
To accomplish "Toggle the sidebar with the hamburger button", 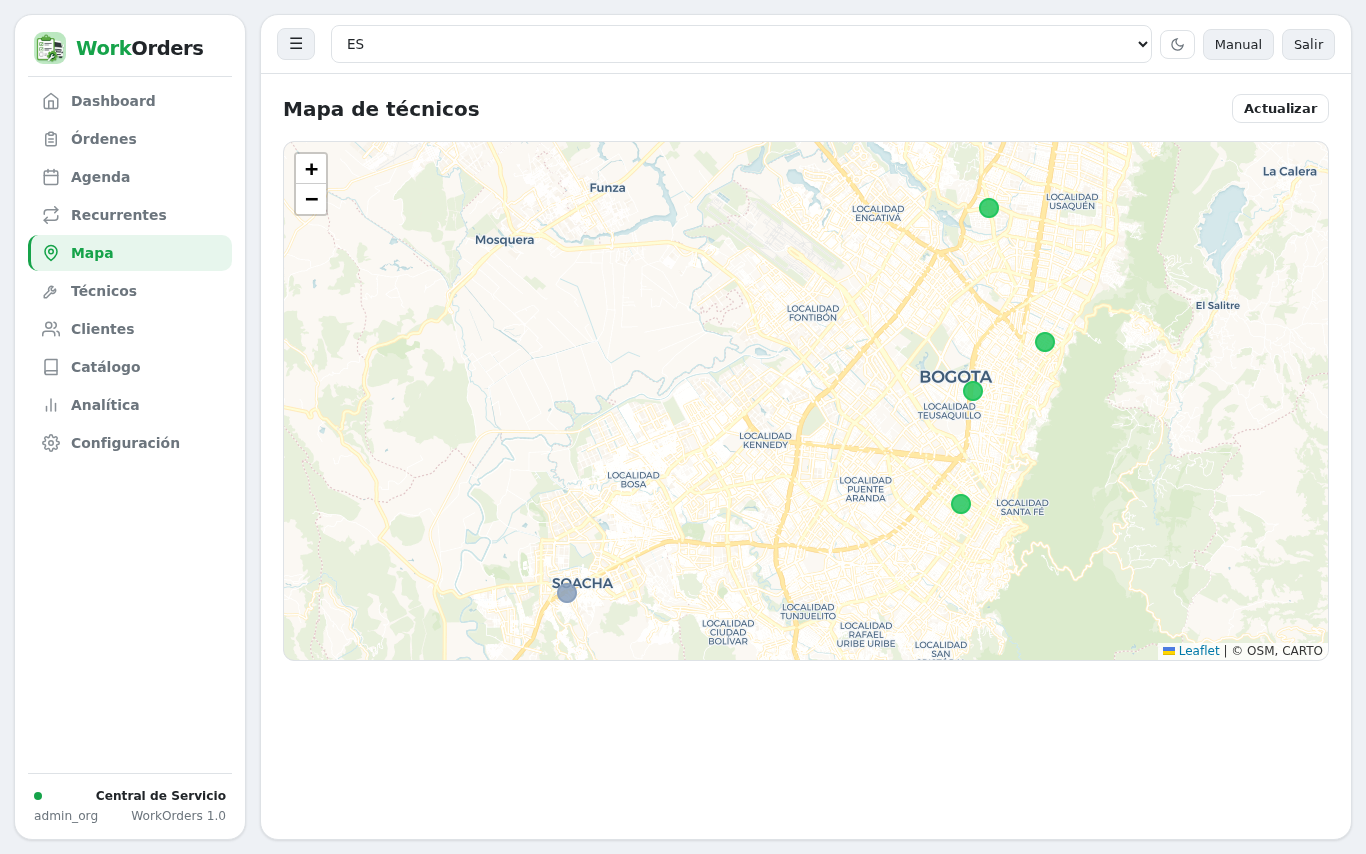I will click(x=296, y=44).
